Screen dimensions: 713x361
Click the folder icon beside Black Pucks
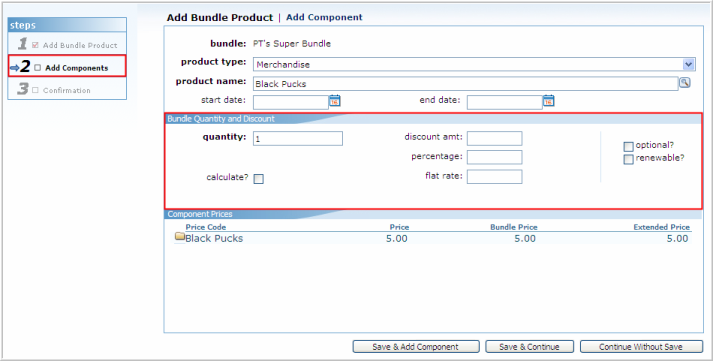(180, 236)
